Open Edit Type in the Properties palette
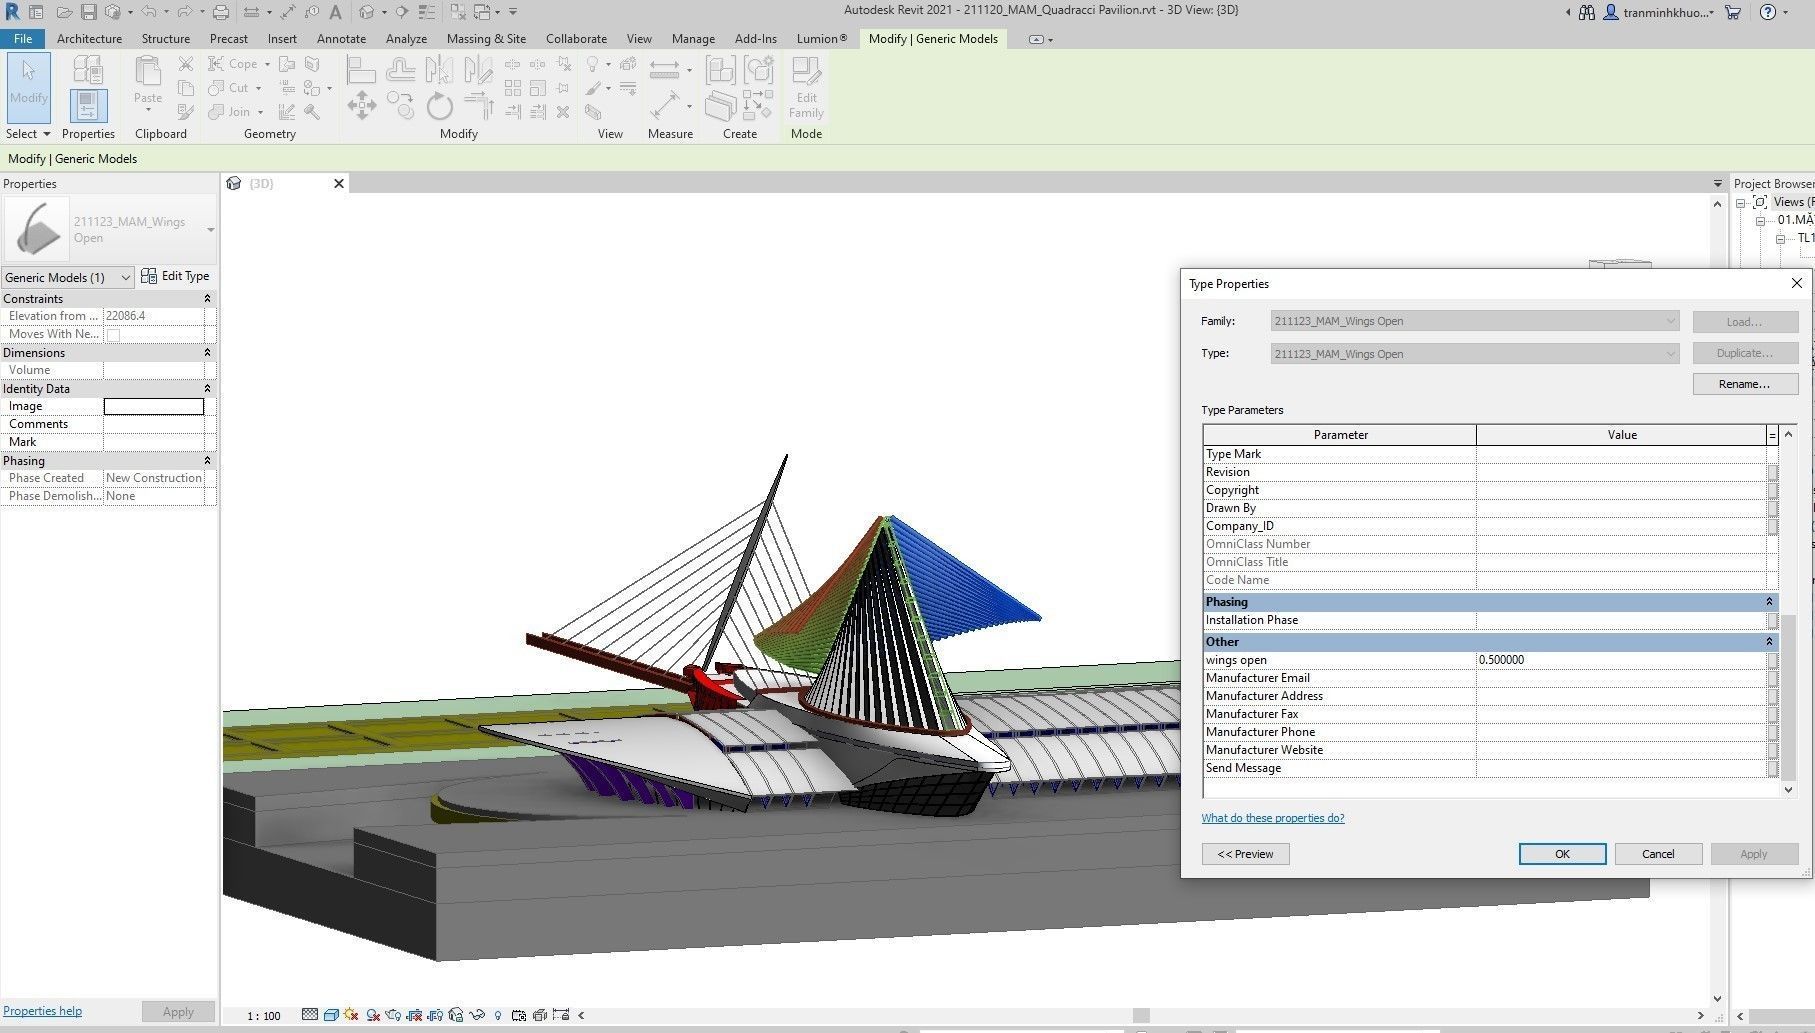Image resolution: width=1815 pixels, height=1033 pixels. 176,275
